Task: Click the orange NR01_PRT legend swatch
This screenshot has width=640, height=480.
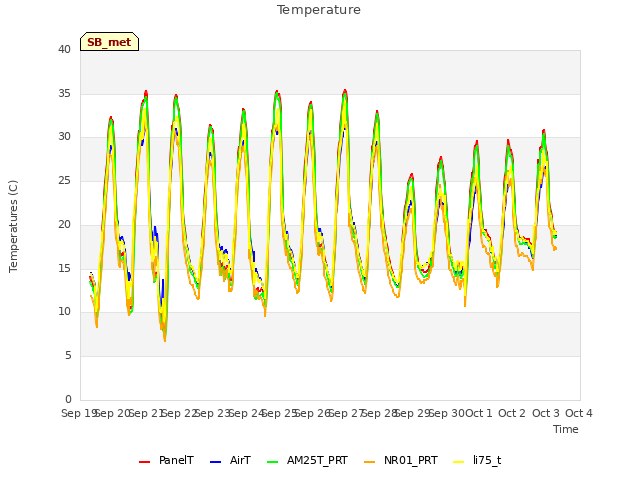Action: 369,462
